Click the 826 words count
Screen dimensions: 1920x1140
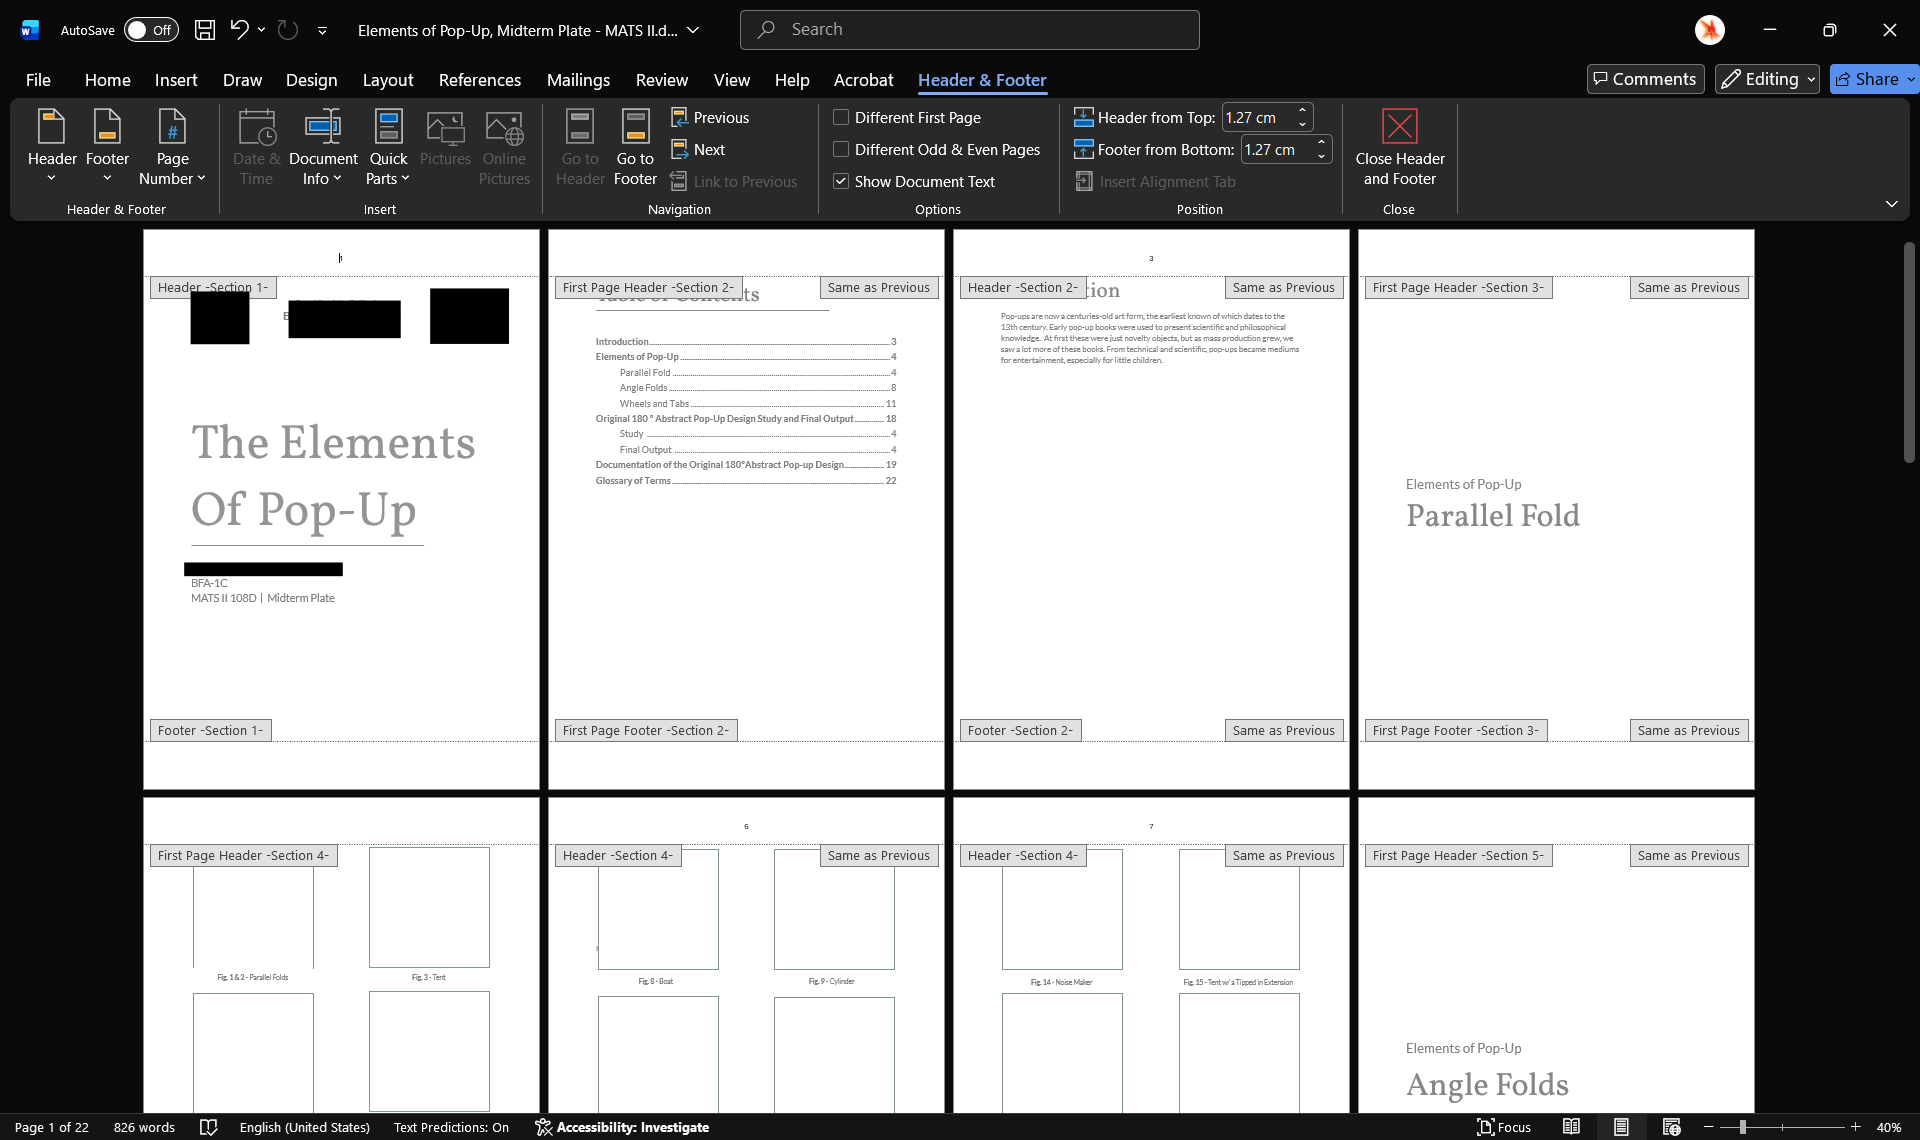click(144, 1127)
